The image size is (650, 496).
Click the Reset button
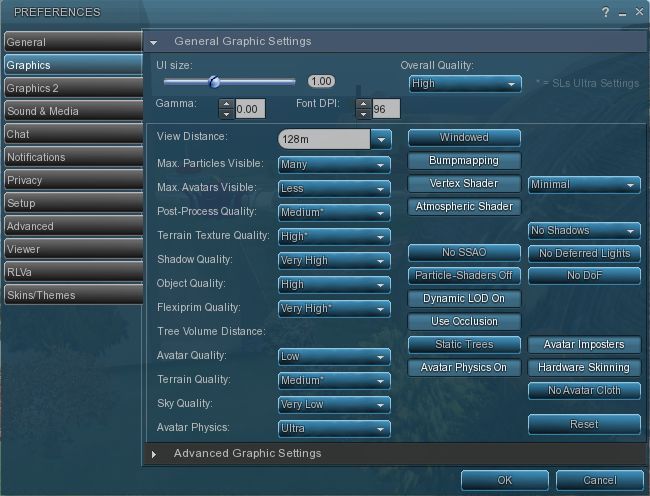[584, 424]
